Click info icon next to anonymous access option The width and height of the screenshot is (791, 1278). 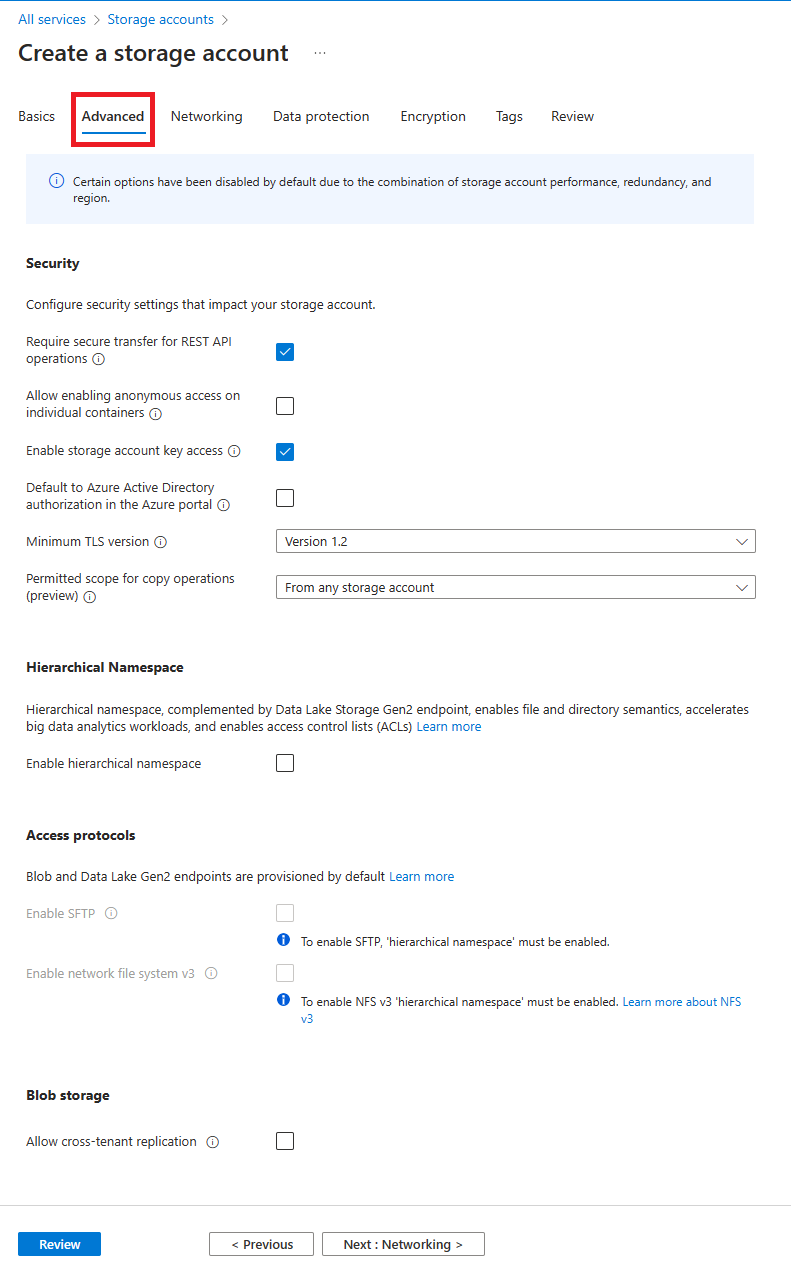[x=156, y=414]
